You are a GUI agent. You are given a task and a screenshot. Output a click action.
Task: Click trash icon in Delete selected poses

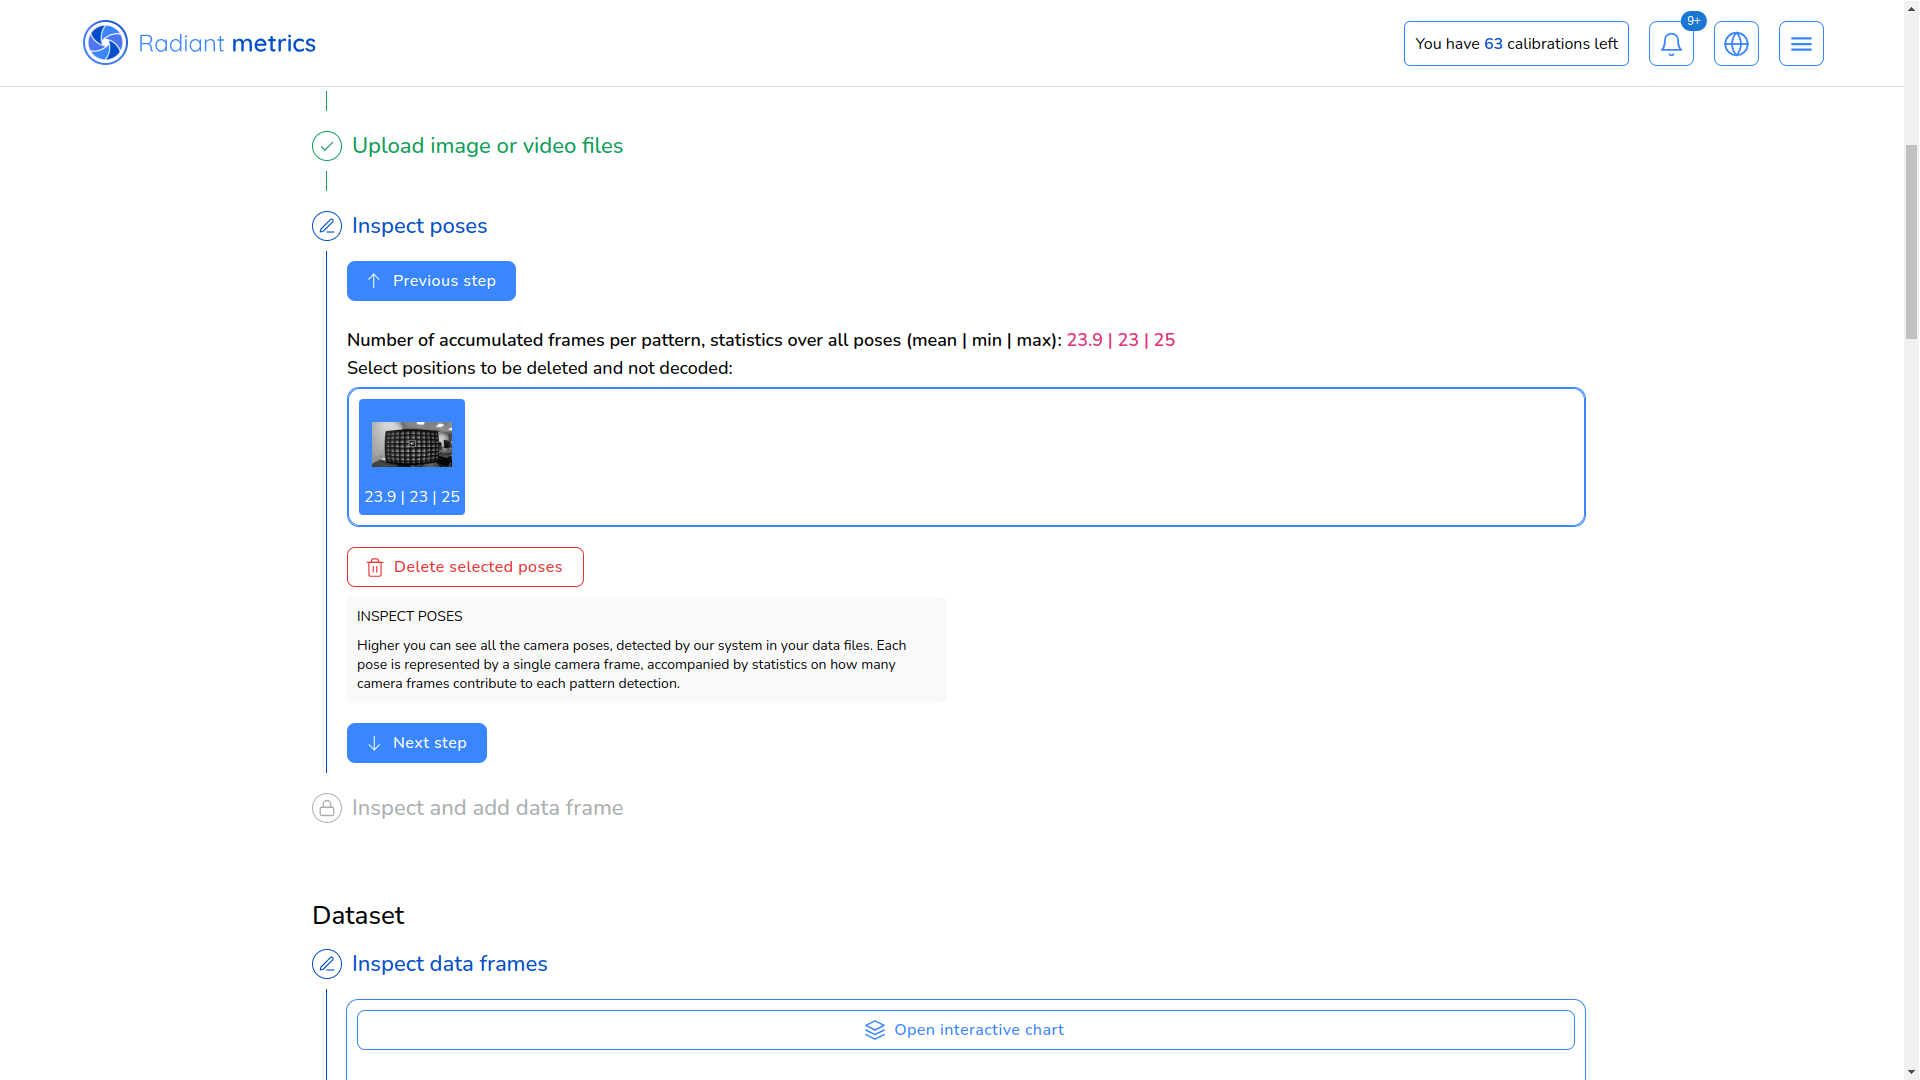(x=375, y=568)
